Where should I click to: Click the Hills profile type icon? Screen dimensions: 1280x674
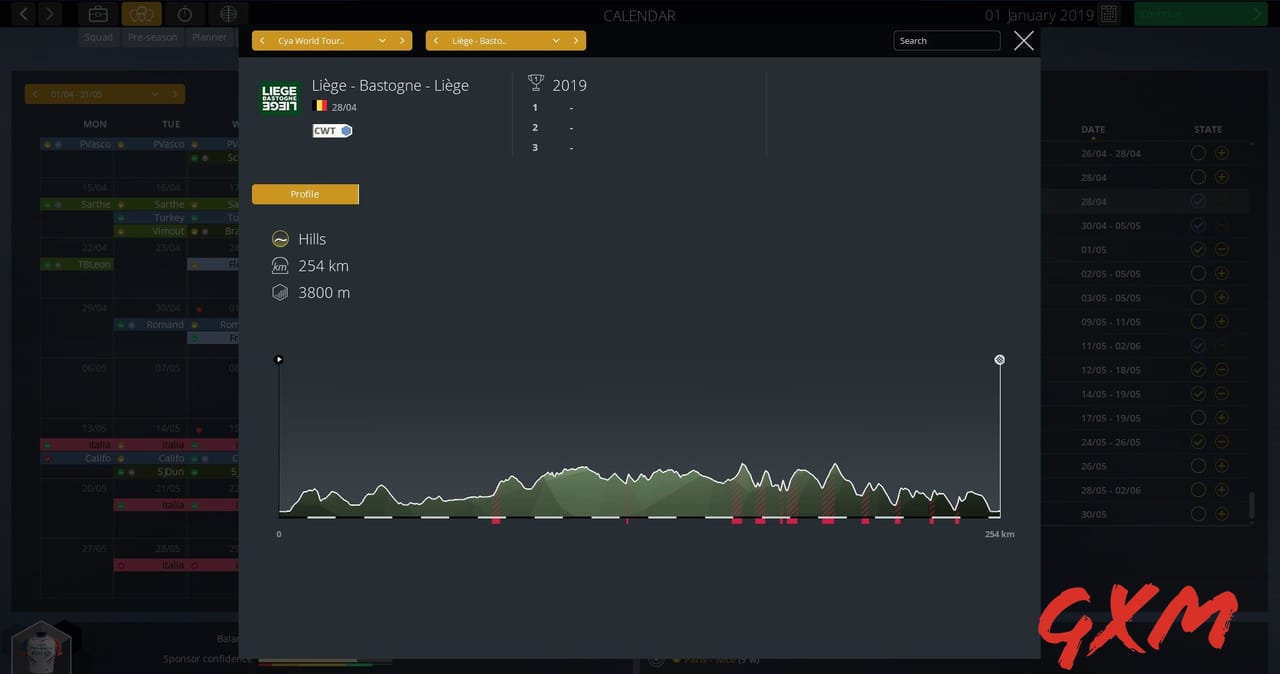280,239
